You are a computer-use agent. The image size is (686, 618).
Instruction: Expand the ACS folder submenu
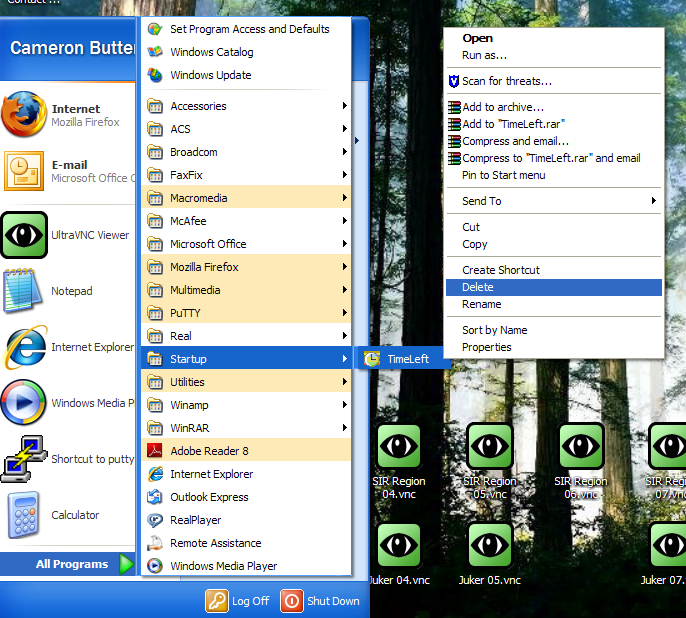pyautogui.click(x=246, y=129)
